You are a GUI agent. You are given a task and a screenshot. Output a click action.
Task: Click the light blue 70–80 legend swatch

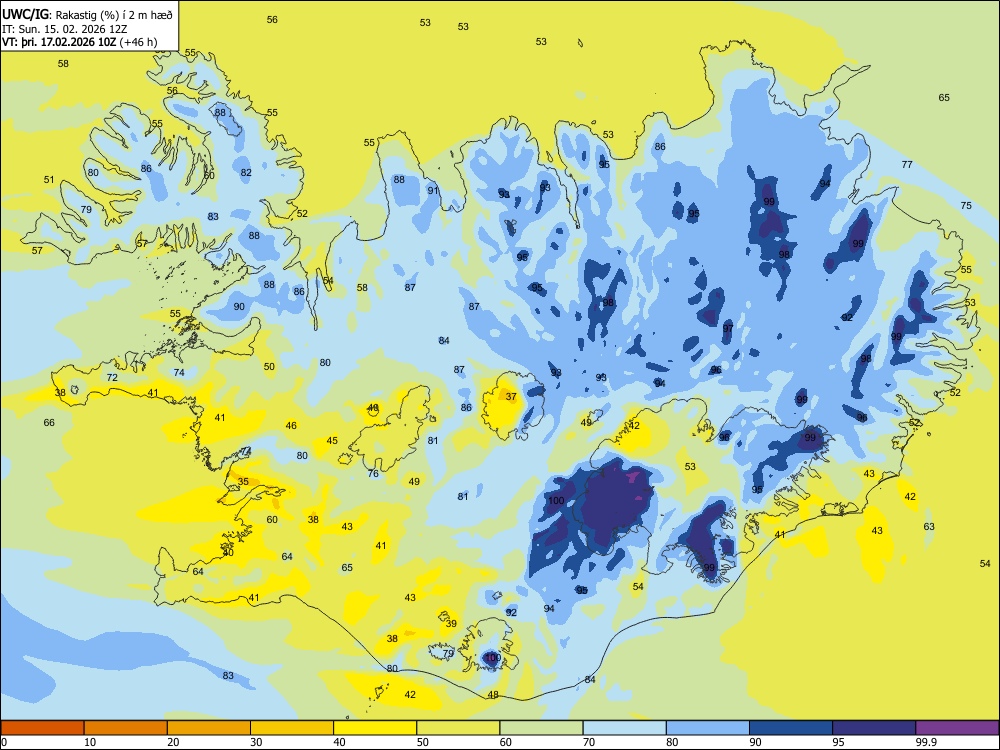point(624,728)
